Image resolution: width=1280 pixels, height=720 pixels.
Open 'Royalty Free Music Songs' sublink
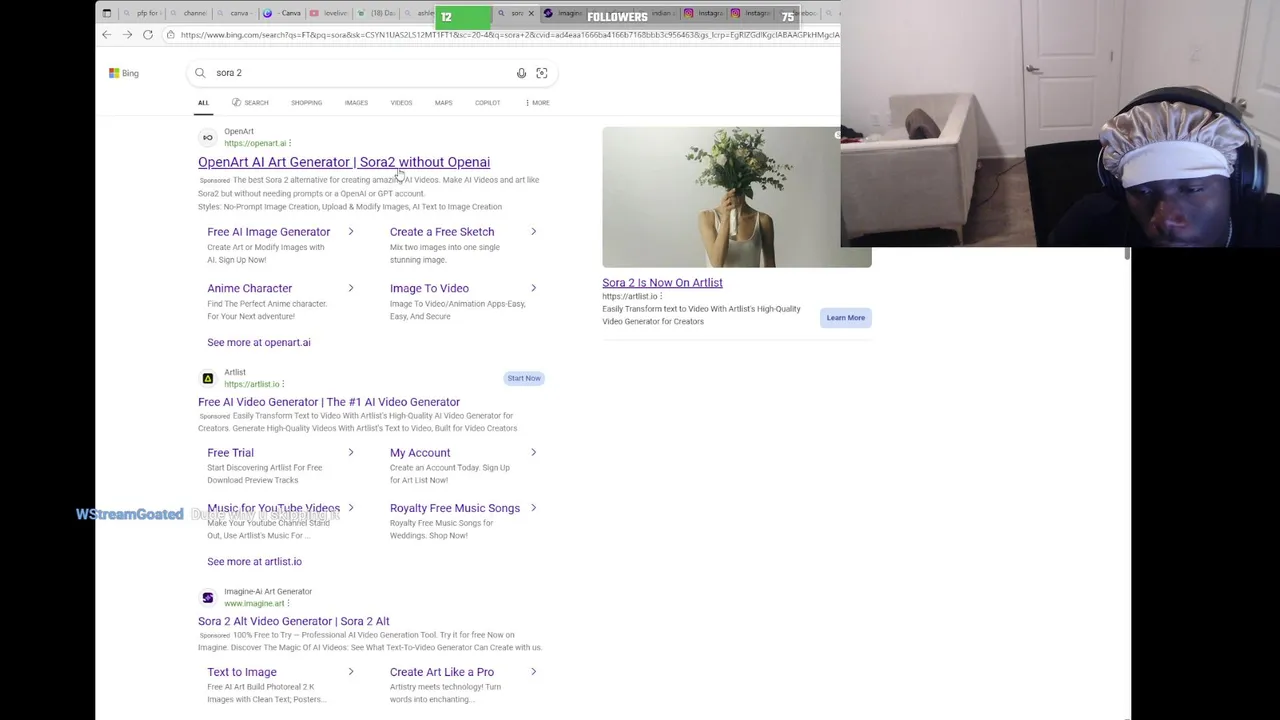pos(455,508)
